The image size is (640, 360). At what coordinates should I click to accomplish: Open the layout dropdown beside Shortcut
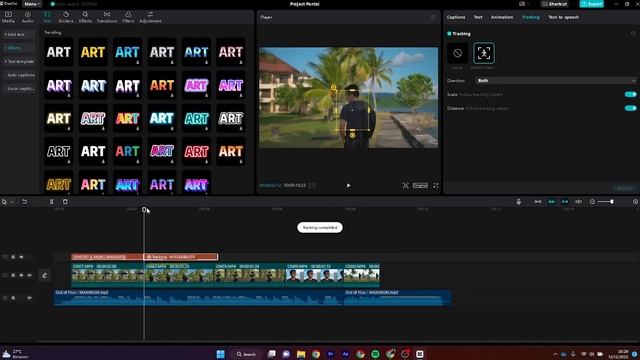point(524,4)
